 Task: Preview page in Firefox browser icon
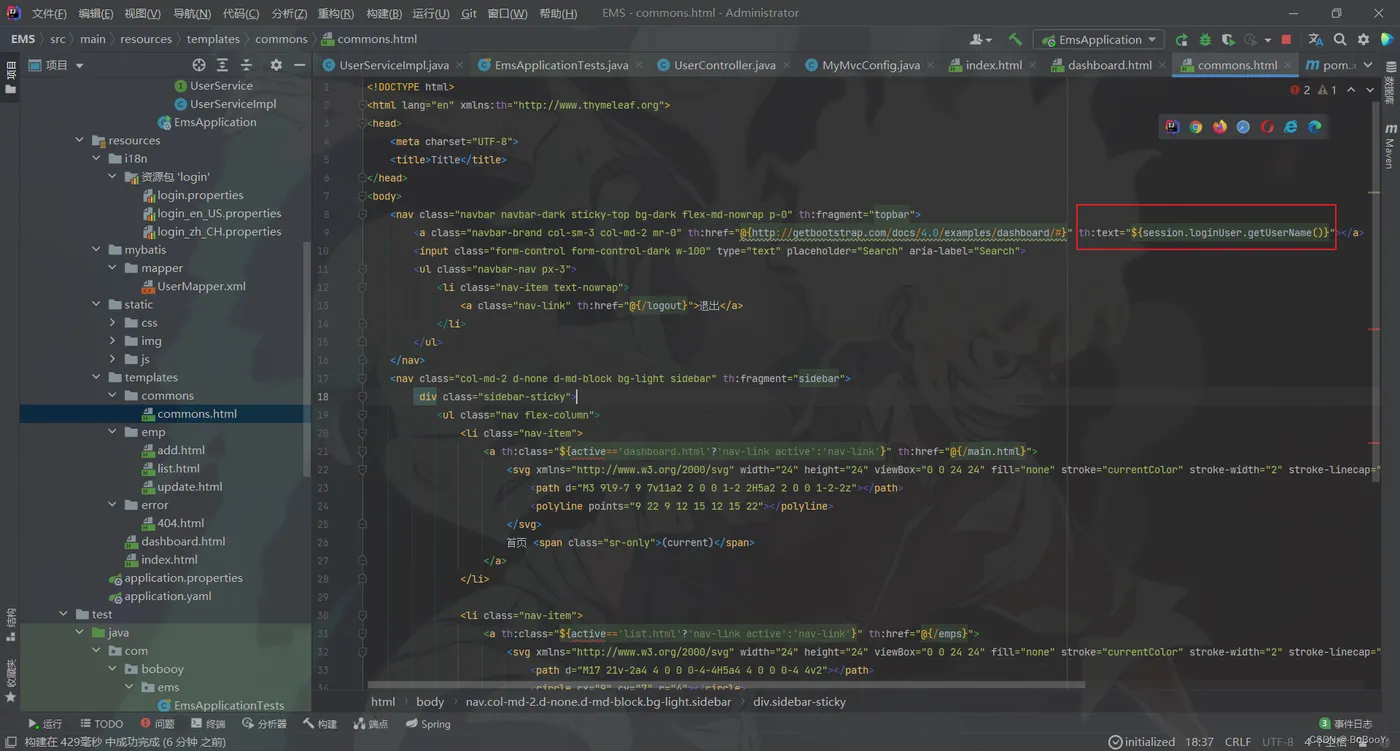click(x=1220, y=127)
